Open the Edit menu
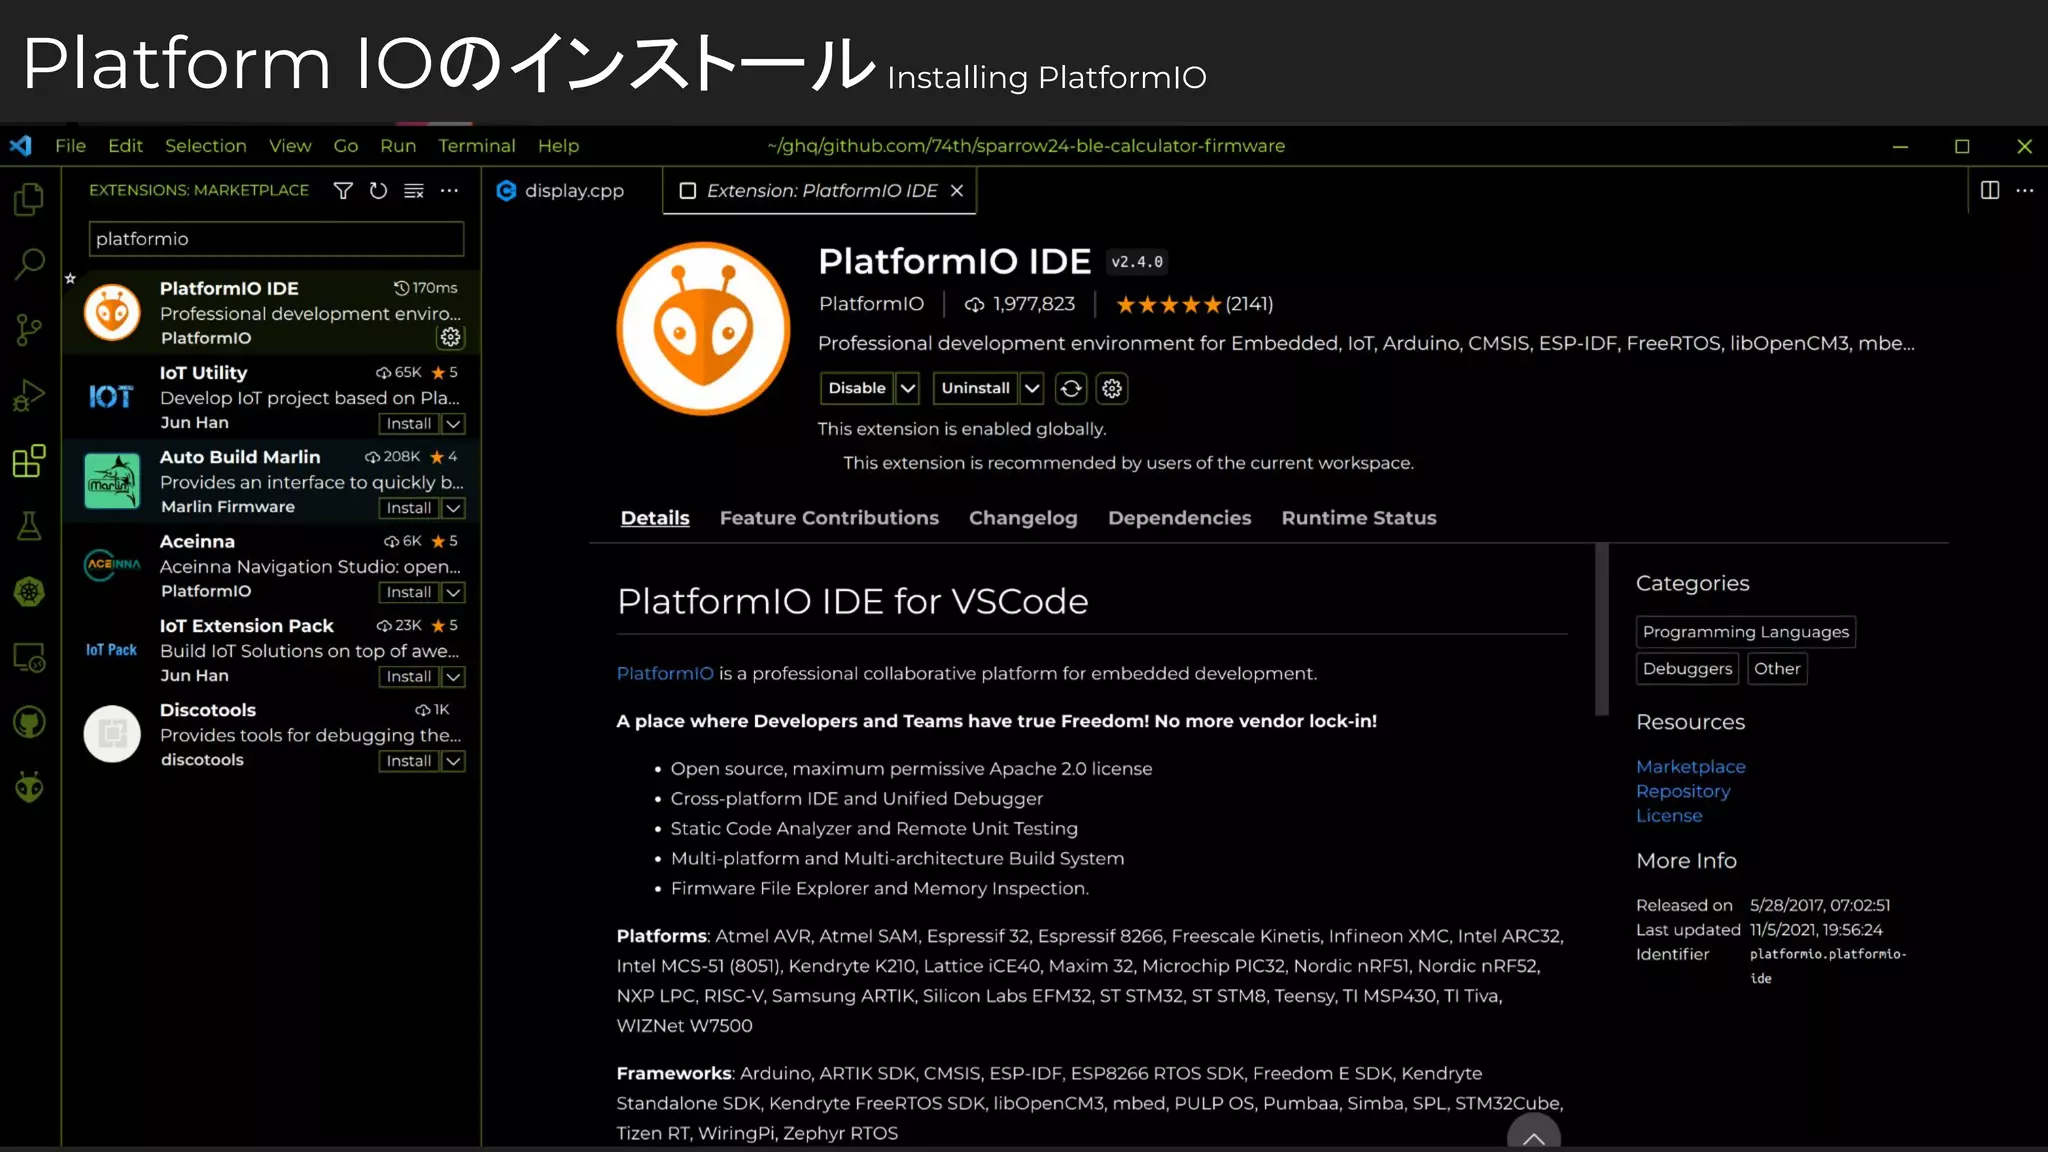Screen dimensions: 2048x1152 pyautogui.click(x=125, y=145)
